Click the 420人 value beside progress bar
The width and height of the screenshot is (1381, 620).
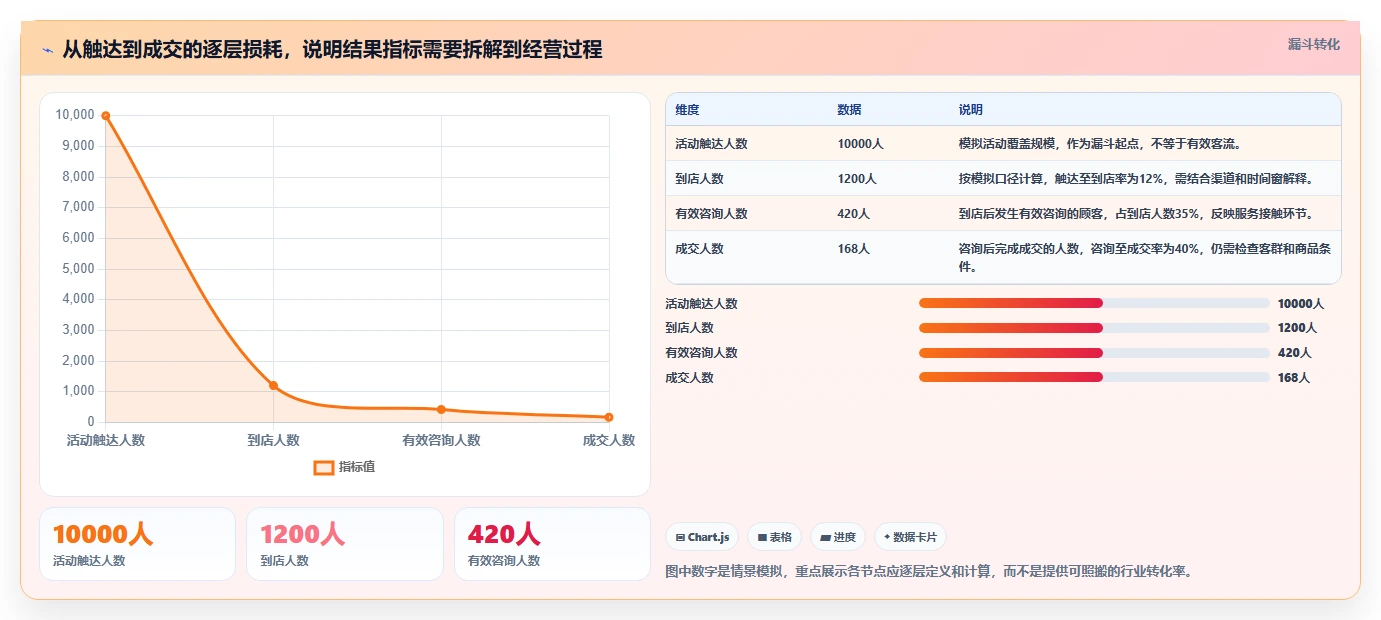tap(1293, 353)
